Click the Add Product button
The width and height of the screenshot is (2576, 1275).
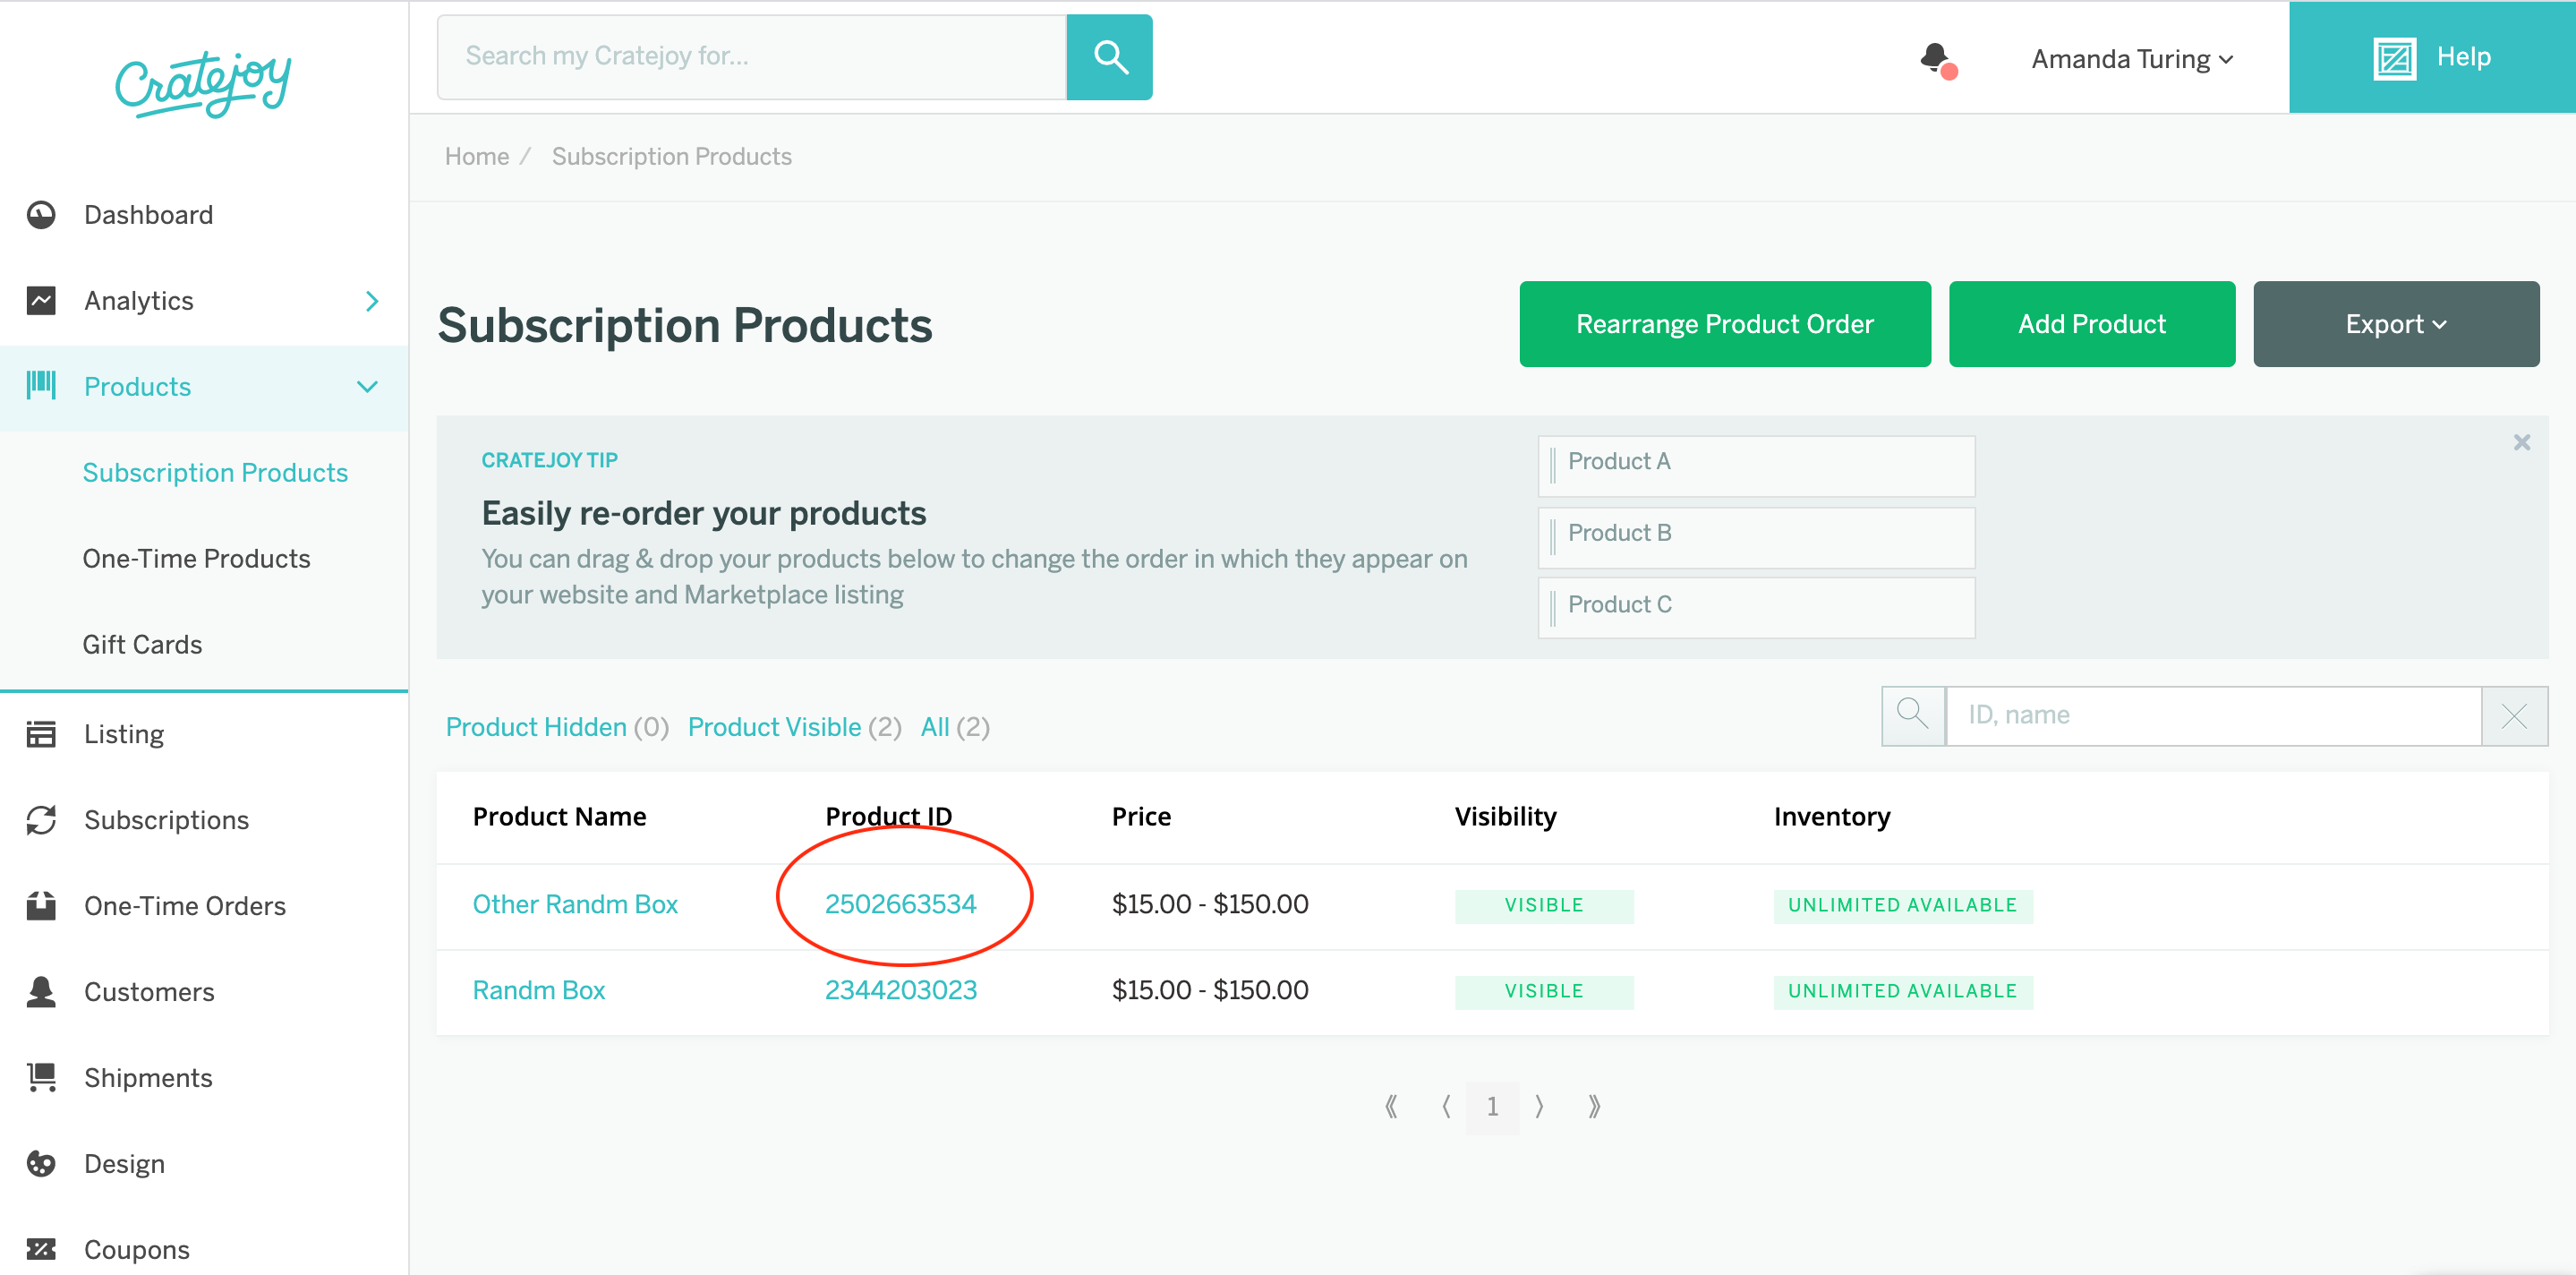point(2091,324)
